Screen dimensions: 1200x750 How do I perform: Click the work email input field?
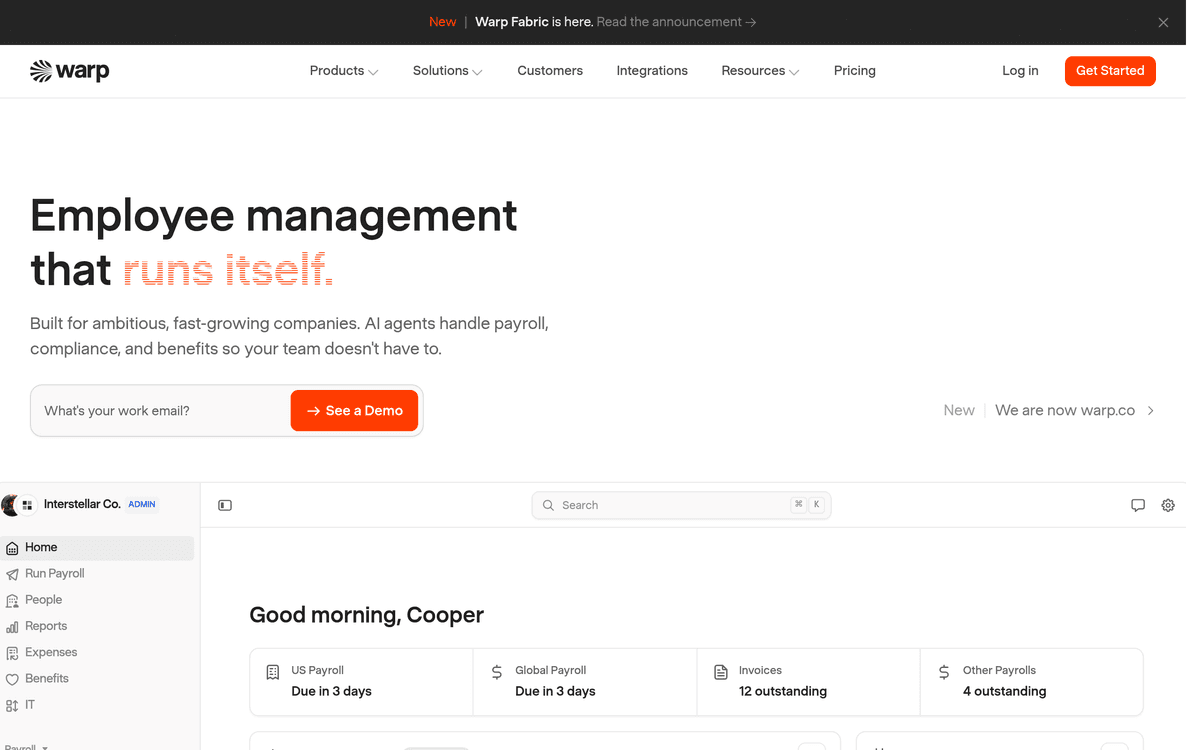point(162,411)
